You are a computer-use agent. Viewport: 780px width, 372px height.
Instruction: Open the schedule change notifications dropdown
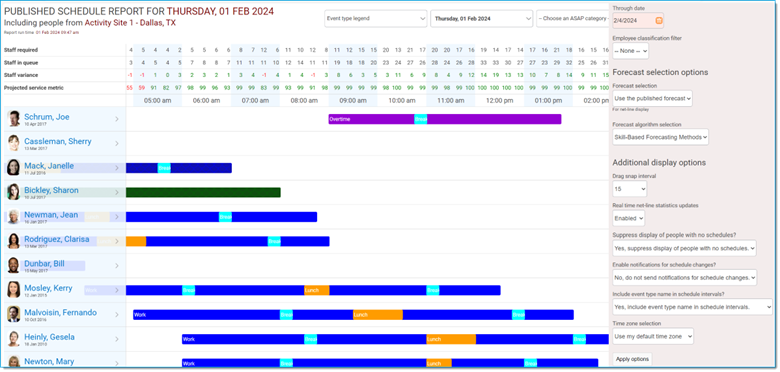point(684,277)
